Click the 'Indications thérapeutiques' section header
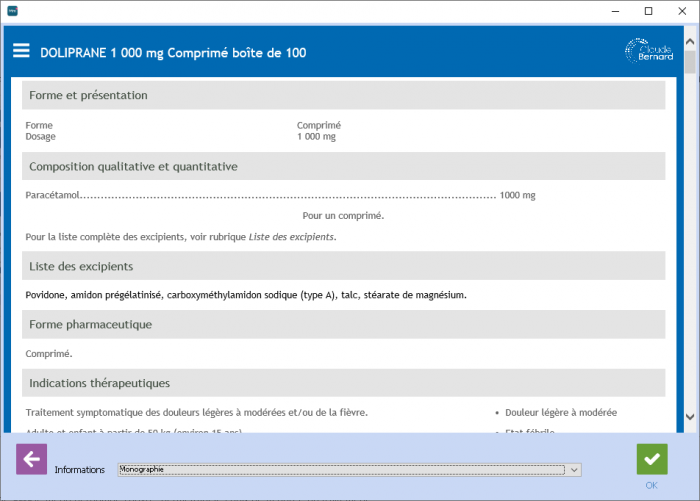Image resolution: width=700 pixels, height=501 pixels. pos(343,383)
